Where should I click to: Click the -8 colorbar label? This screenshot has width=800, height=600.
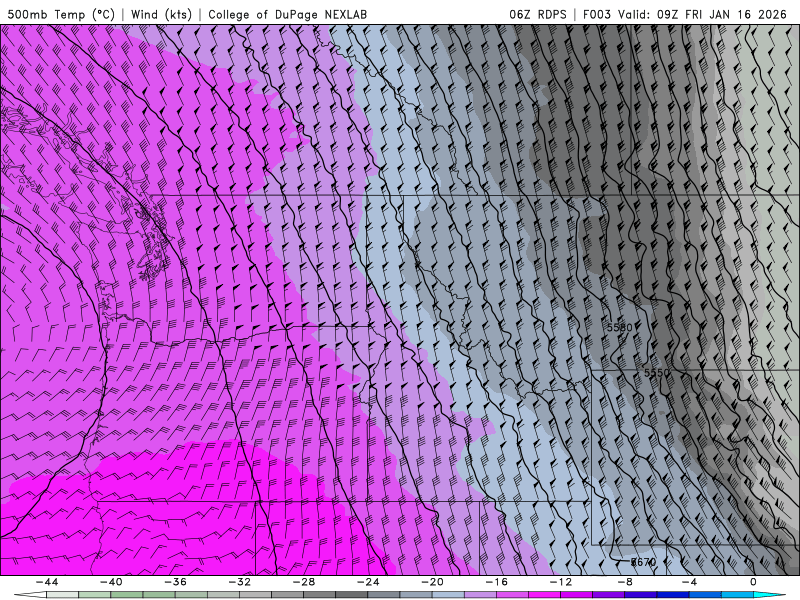(625, 582)
